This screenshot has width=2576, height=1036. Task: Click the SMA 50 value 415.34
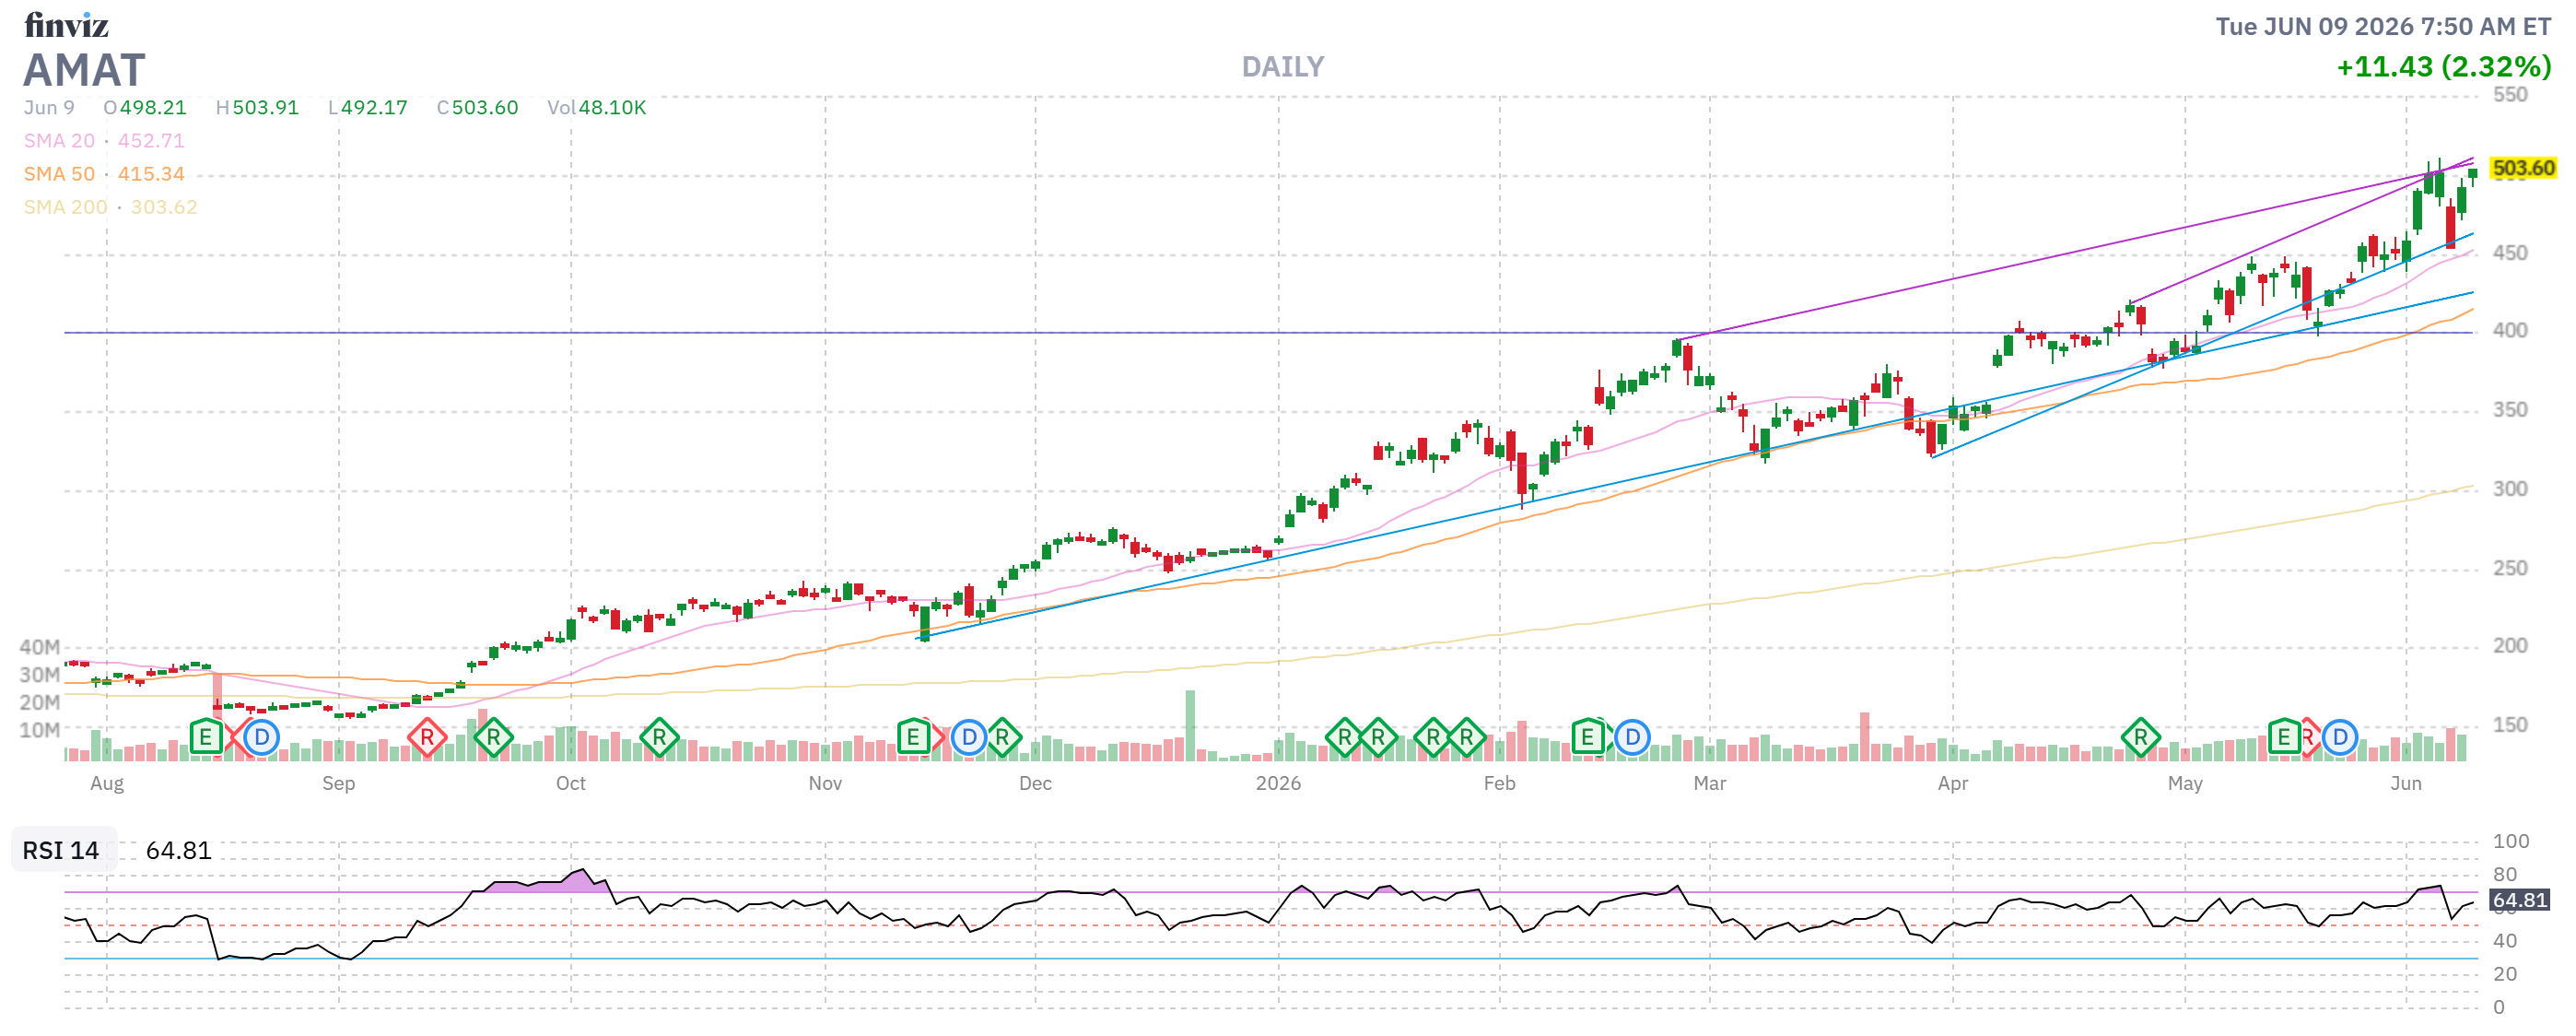click(x=151, y=174)
